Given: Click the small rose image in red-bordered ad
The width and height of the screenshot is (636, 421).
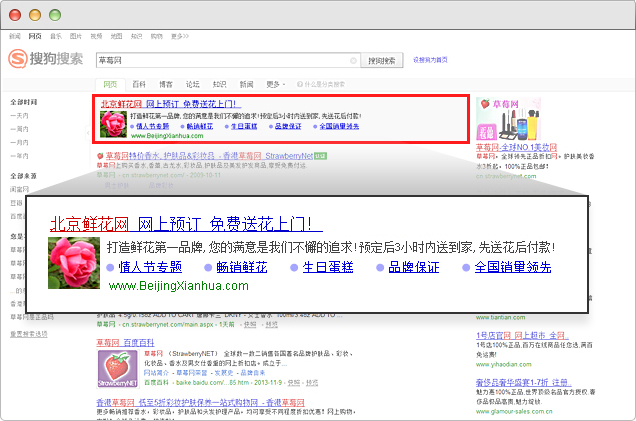Looking at the screenshot, I should click(x=113, y=123).
